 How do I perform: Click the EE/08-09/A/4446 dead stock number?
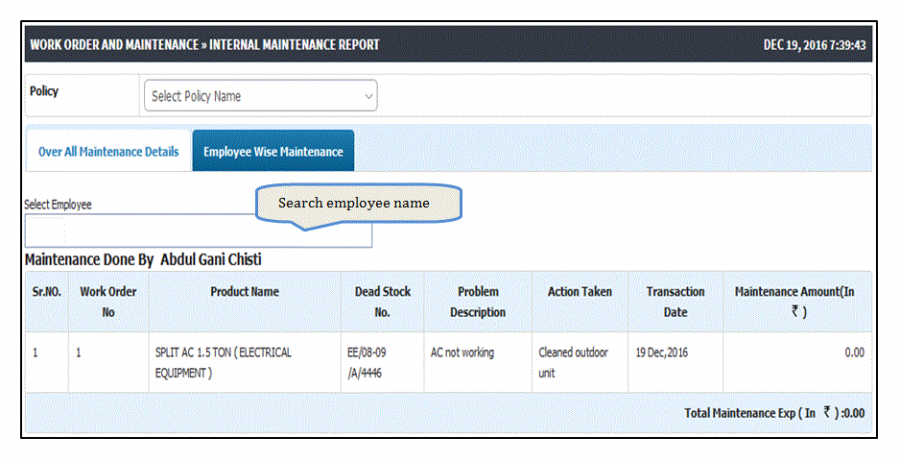point(364,363)
